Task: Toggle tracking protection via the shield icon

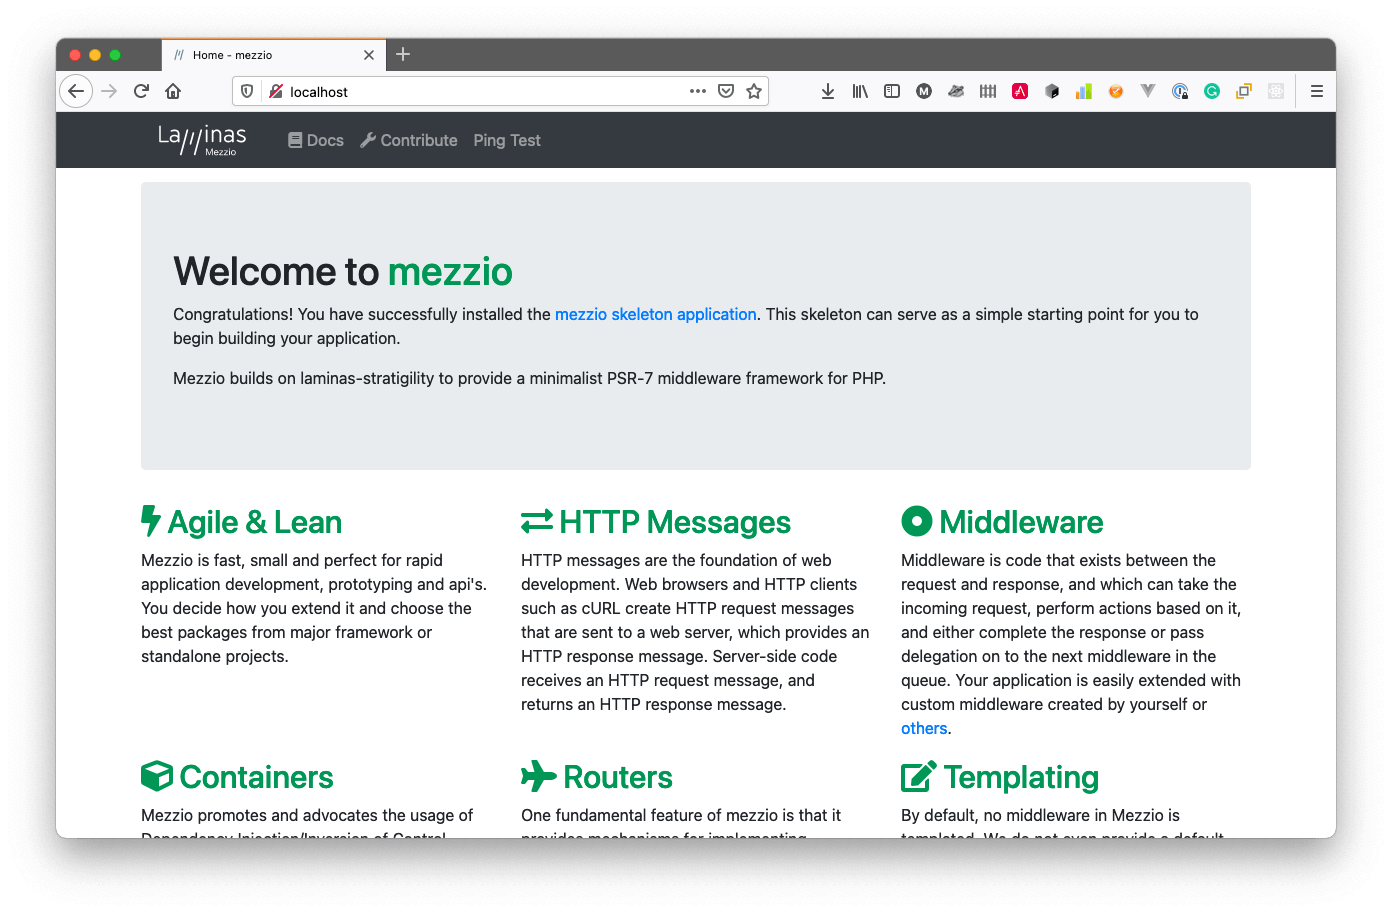Action: [x=246, y=91]
